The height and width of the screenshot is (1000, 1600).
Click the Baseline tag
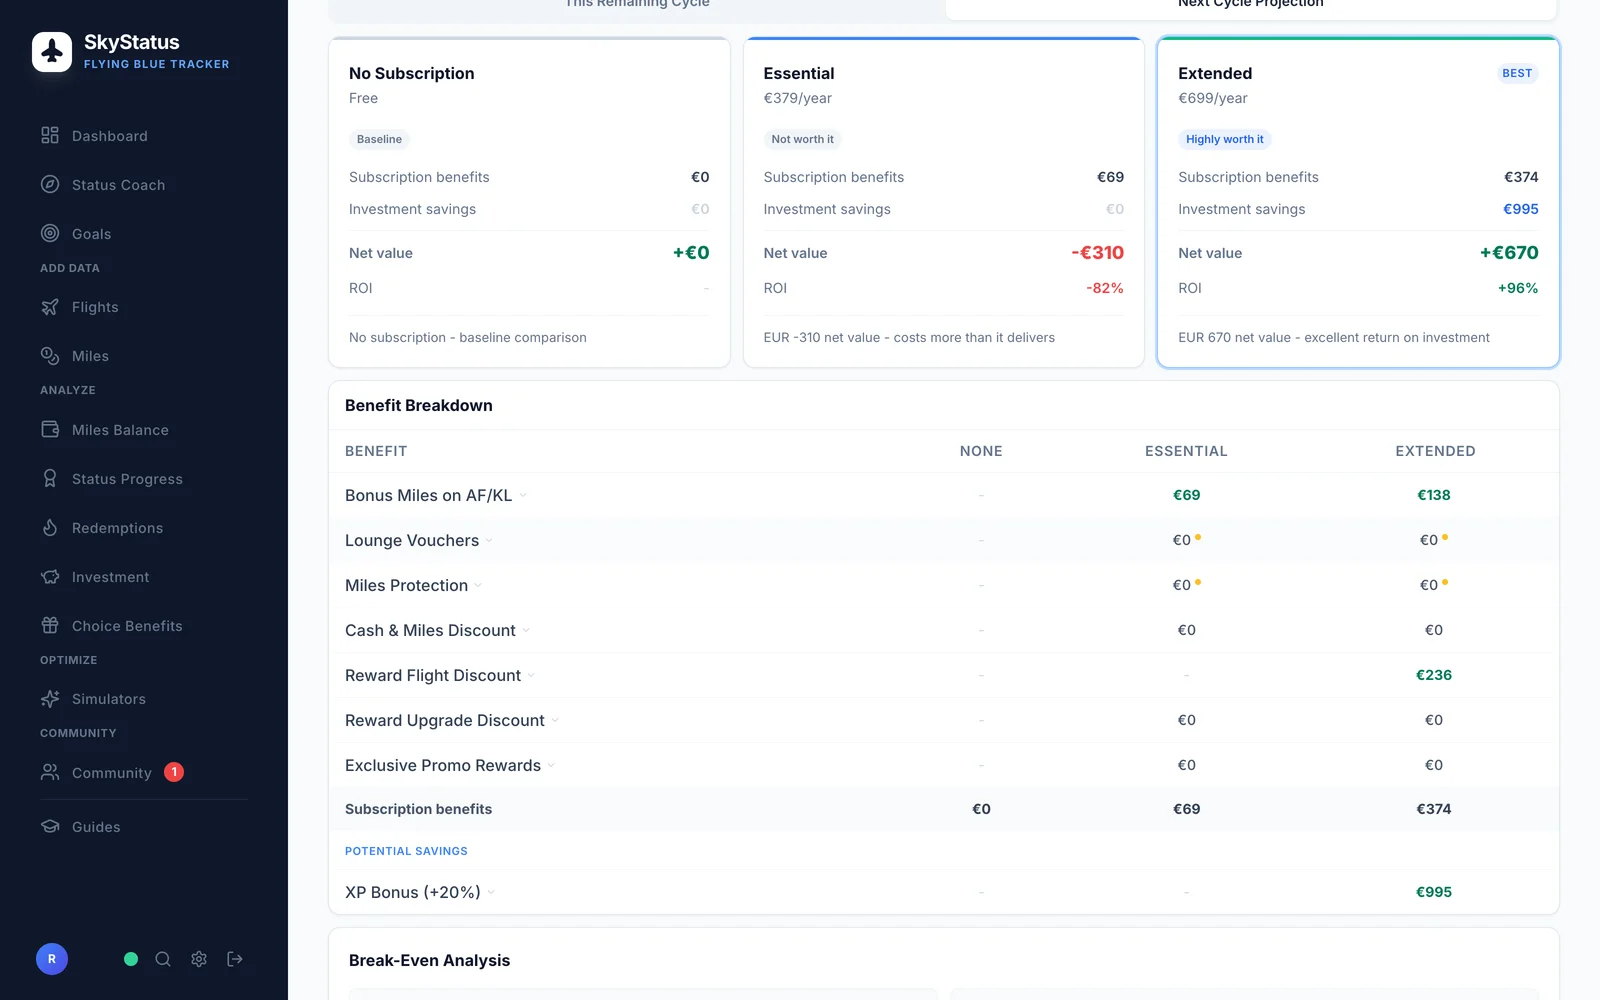(379, 139)
